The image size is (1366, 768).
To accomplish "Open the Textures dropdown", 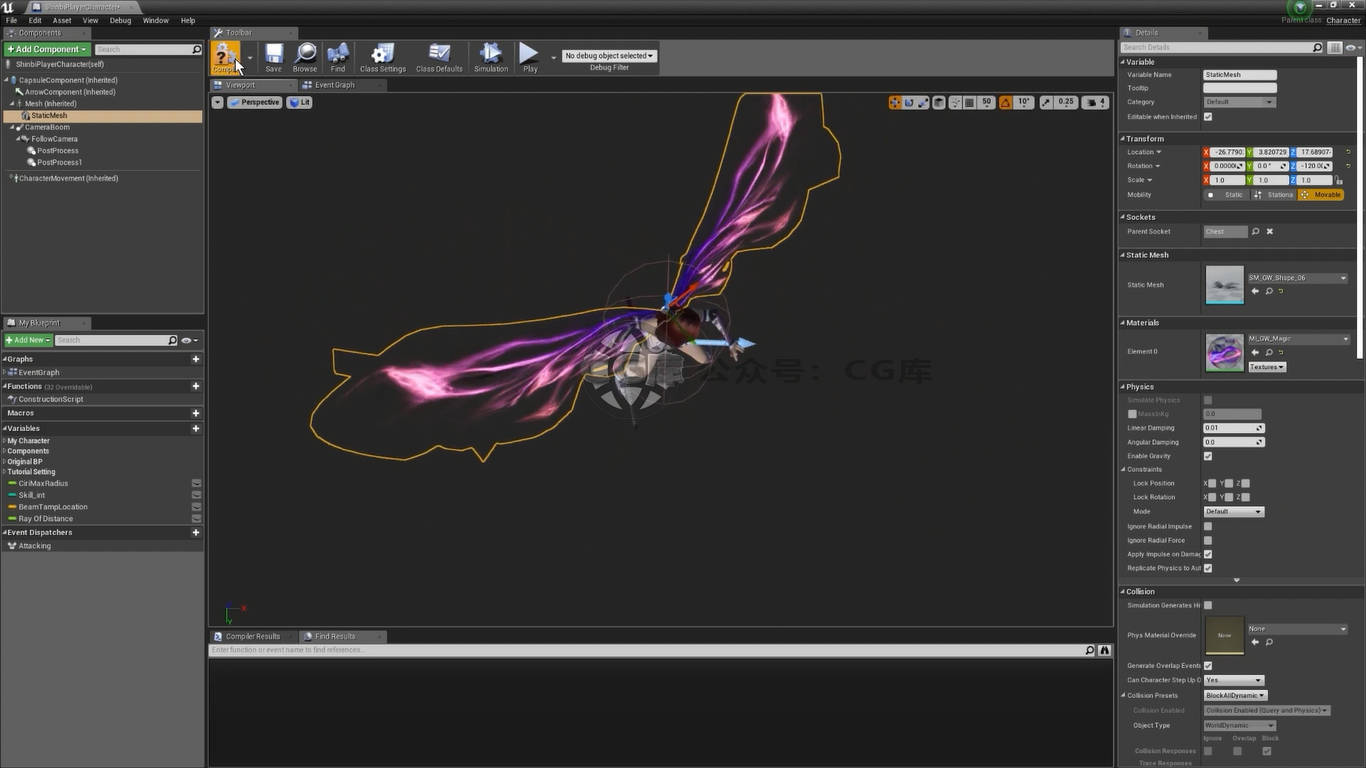I will (x=1267, y=367).
